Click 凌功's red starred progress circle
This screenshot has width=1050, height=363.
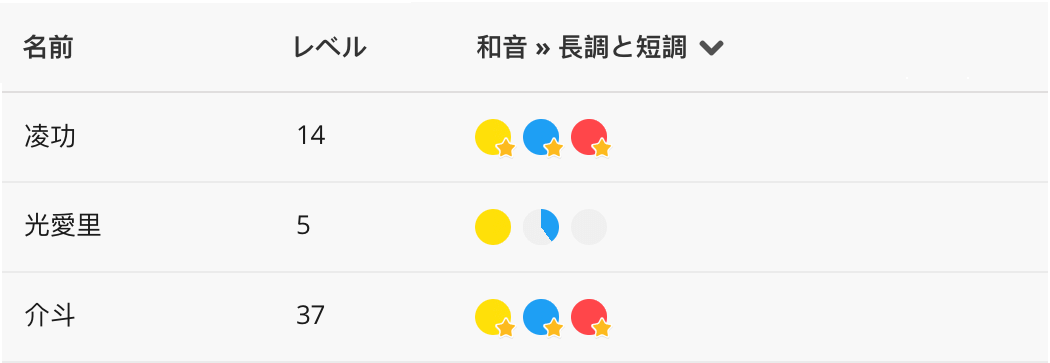point(589,137)
